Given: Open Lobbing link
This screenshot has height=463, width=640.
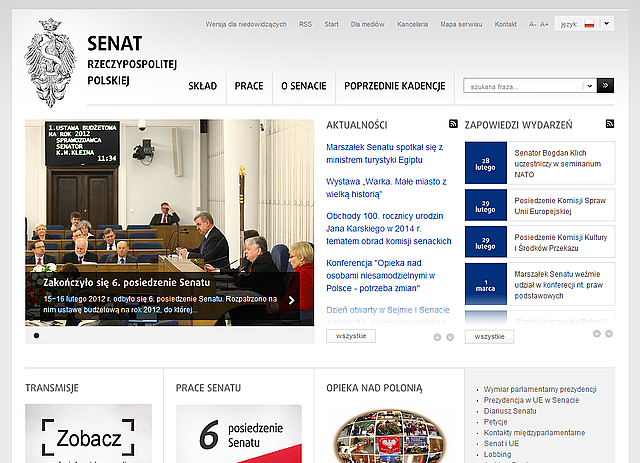Looking at the screenshot, I should click(x=497, y=454).
